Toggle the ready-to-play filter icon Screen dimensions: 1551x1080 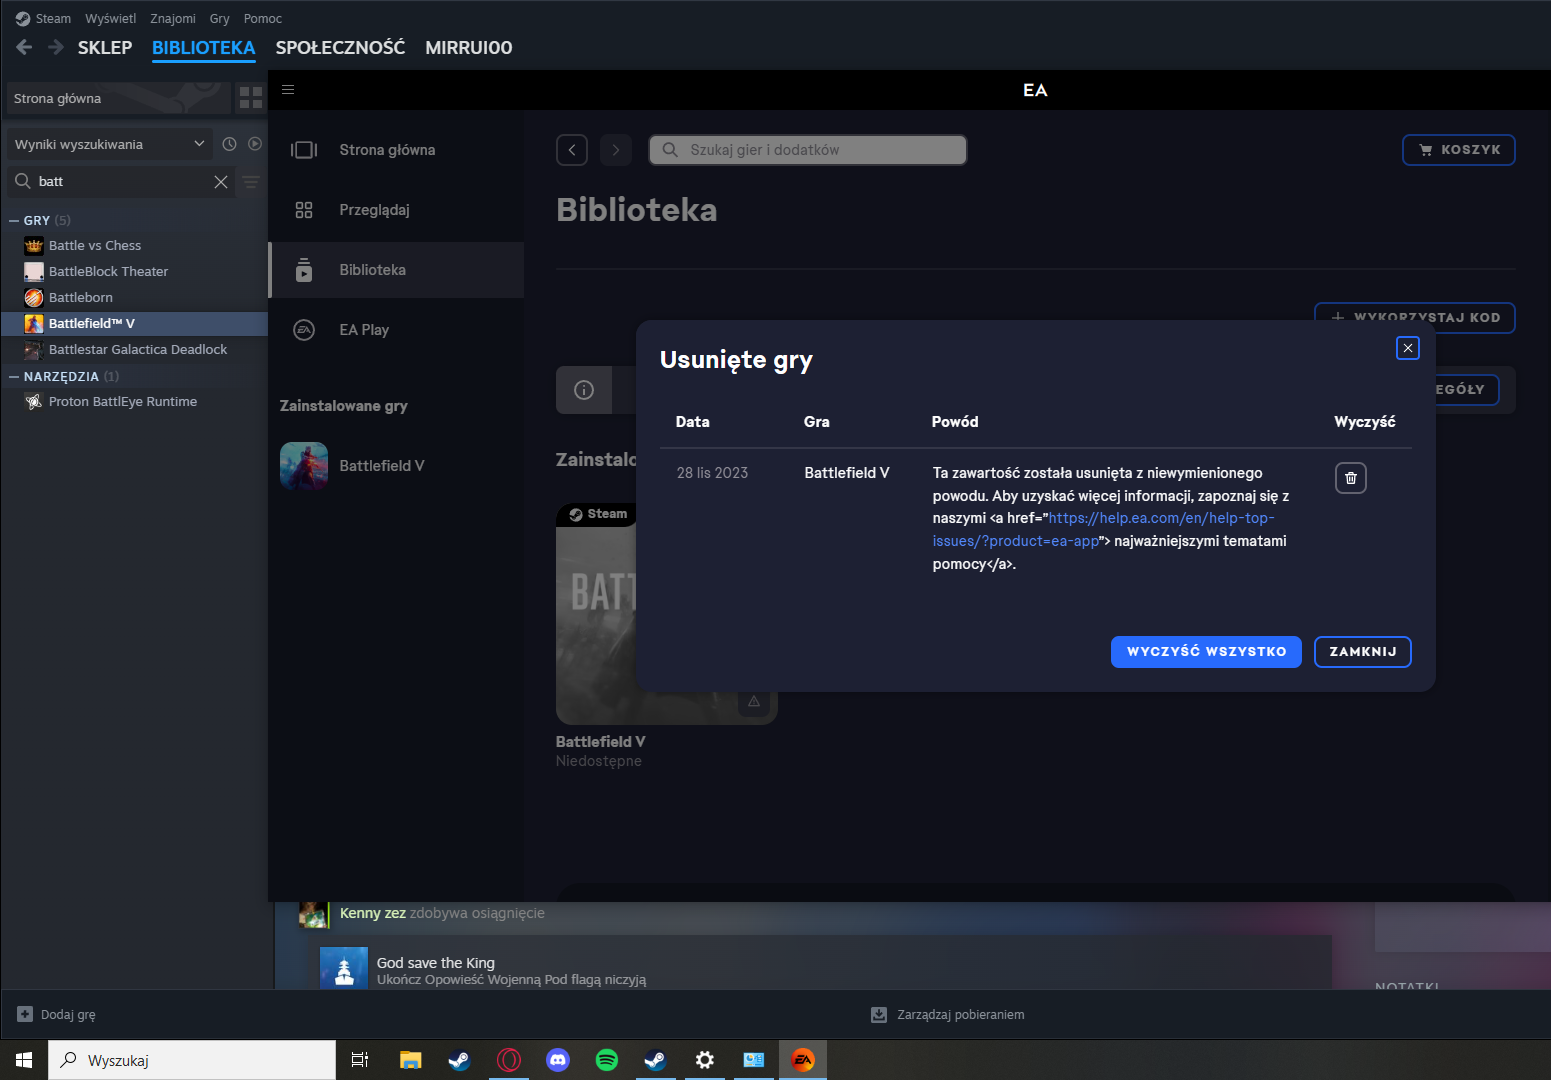(x=255, y=144)
